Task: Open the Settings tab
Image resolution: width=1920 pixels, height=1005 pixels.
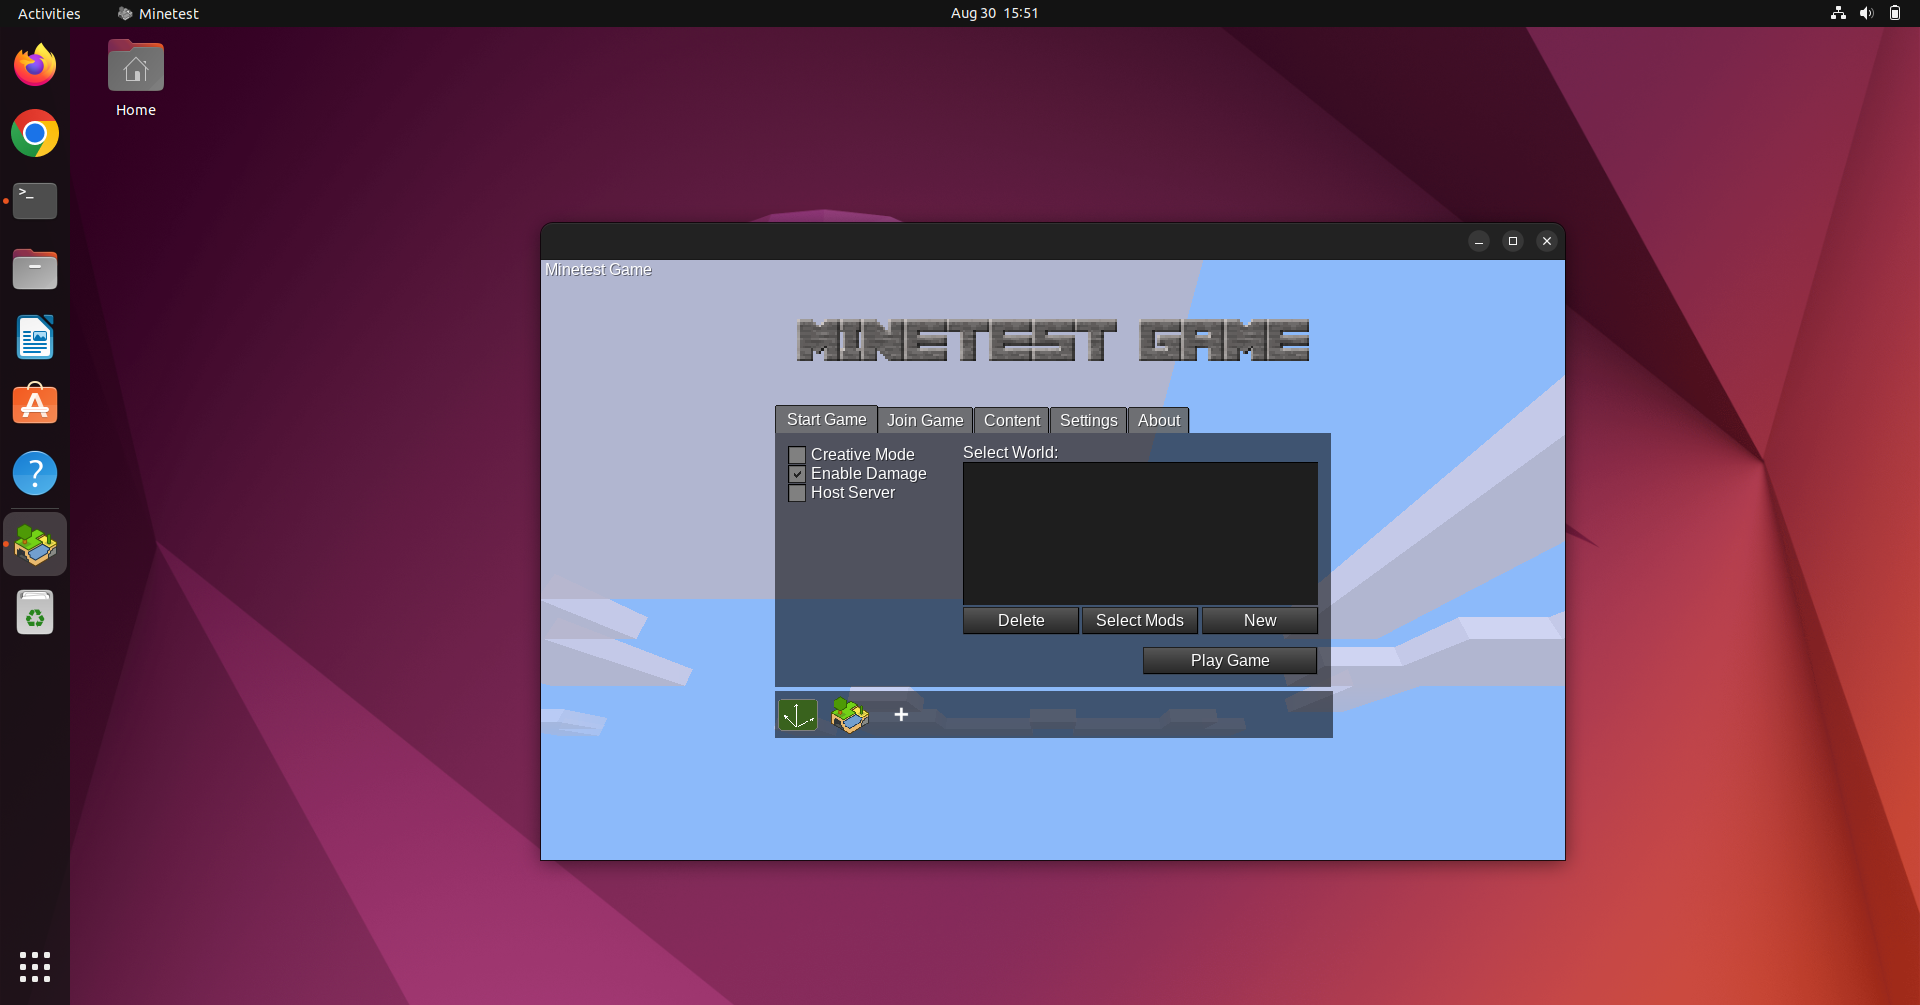Action: (1087, 420)
